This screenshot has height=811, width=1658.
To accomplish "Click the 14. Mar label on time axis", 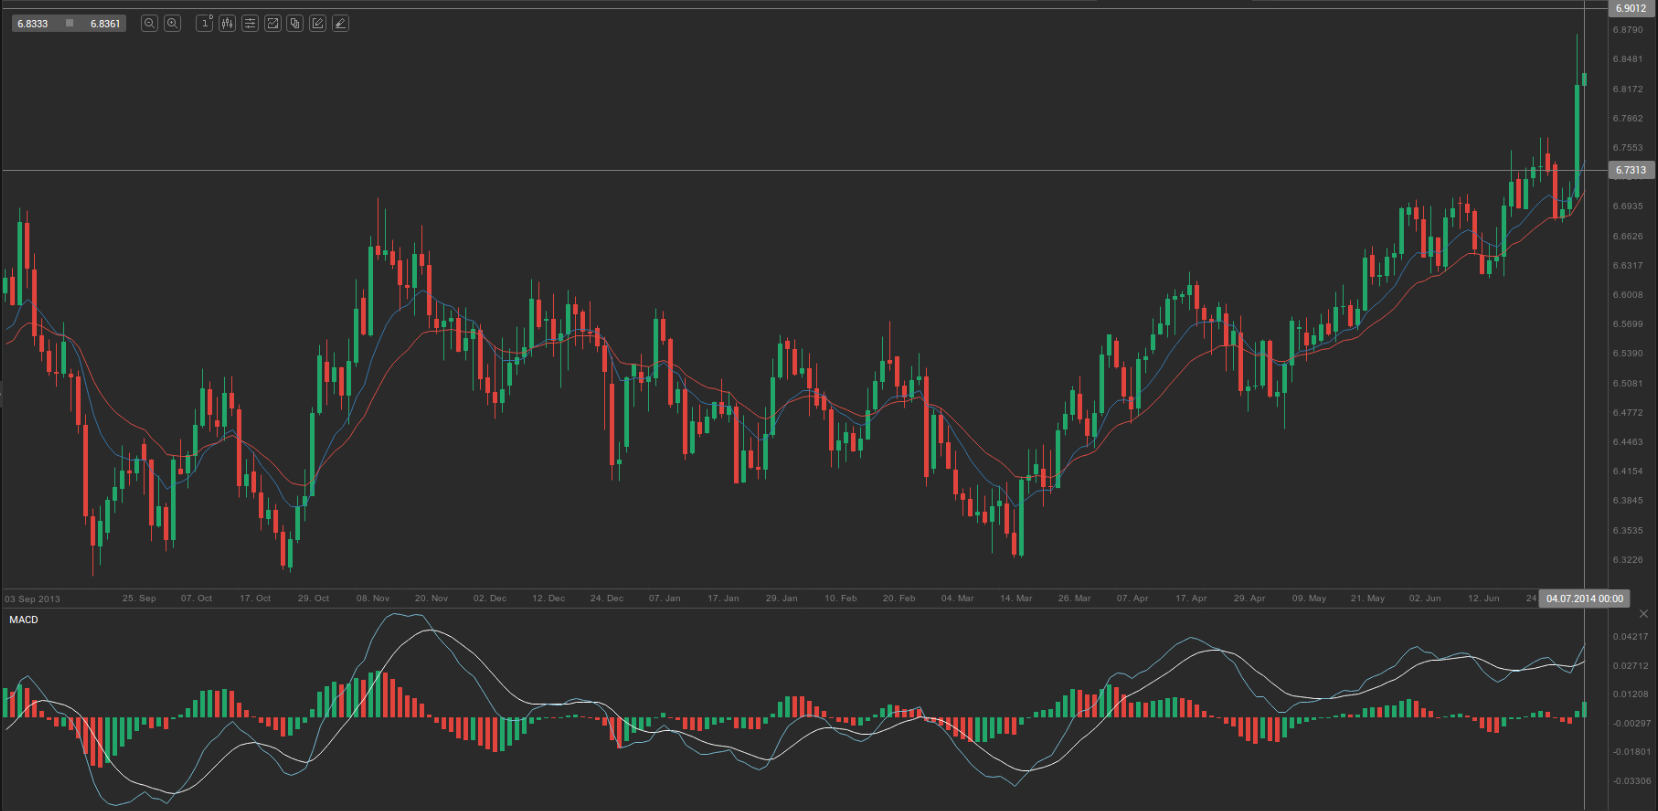I will click(x=1016, y=598).
